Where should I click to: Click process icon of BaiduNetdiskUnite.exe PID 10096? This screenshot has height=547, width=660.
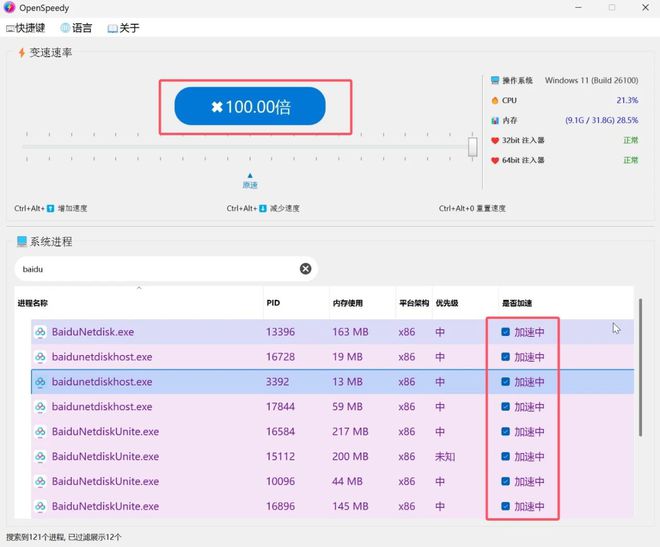[x=40, y=481]
